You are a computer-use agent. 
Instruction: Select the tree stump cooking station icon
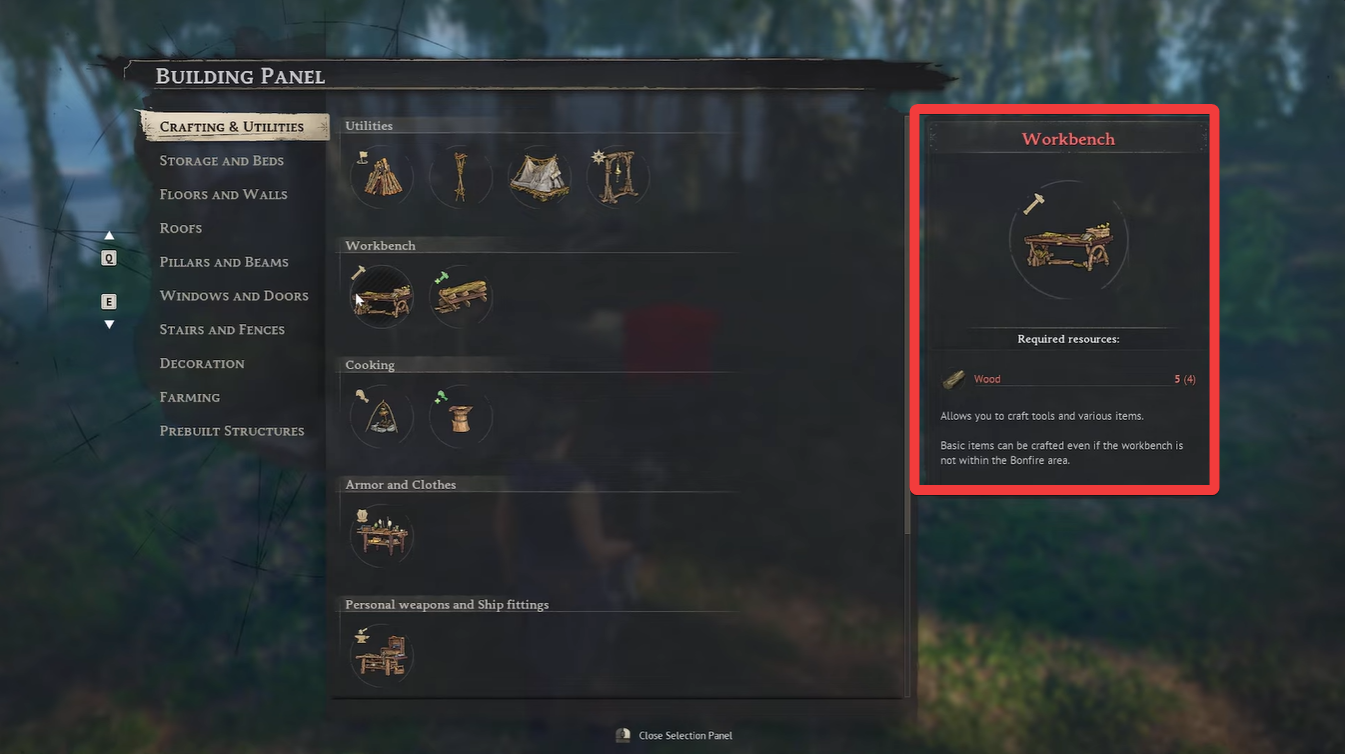coord(460,416)
